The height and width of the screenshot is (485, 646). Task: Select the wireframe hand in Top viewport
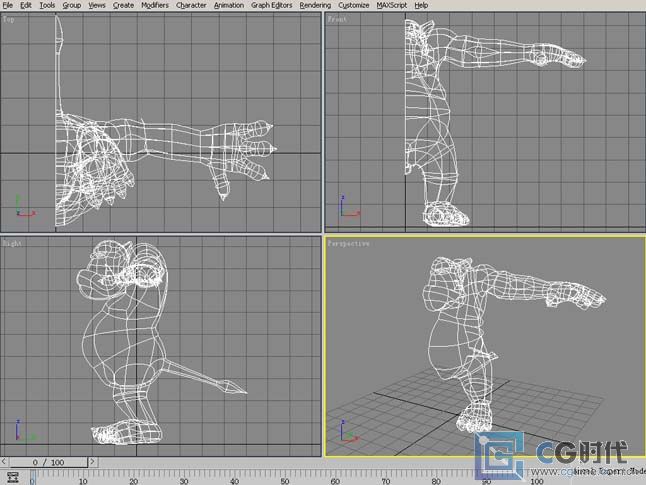(x=241, y=155)
